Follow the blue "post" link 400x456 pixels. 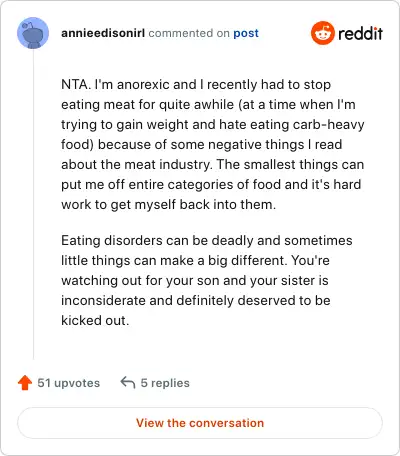pos(246,33)
